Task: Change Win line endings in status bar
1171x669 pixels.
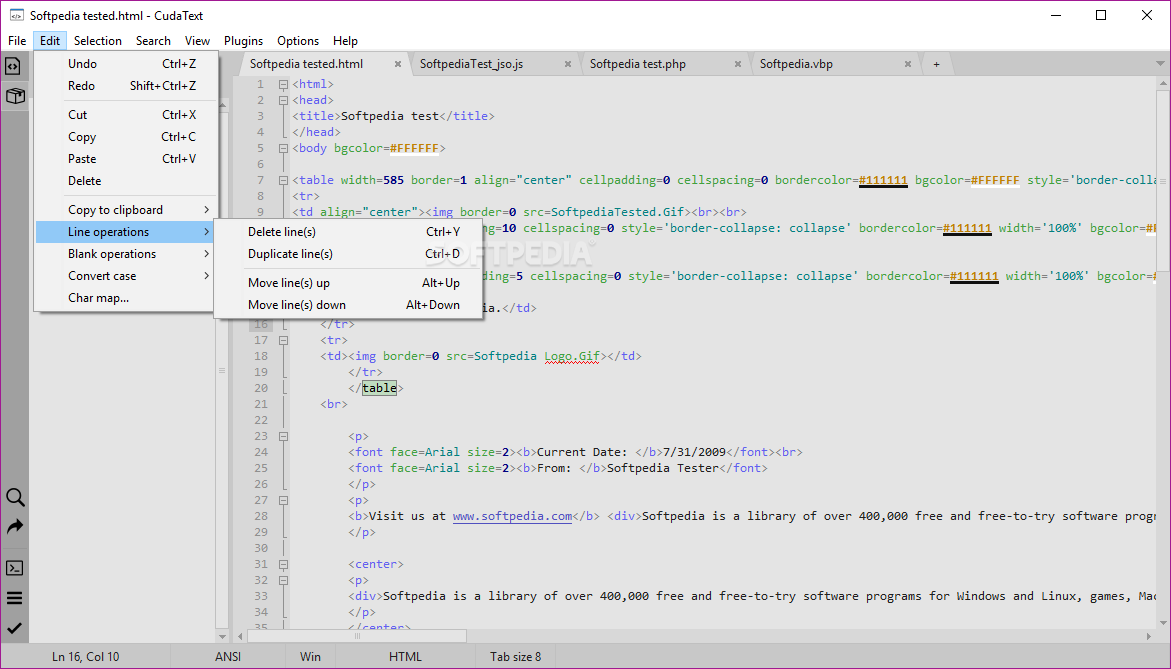Action: click(x=310, y=657)
